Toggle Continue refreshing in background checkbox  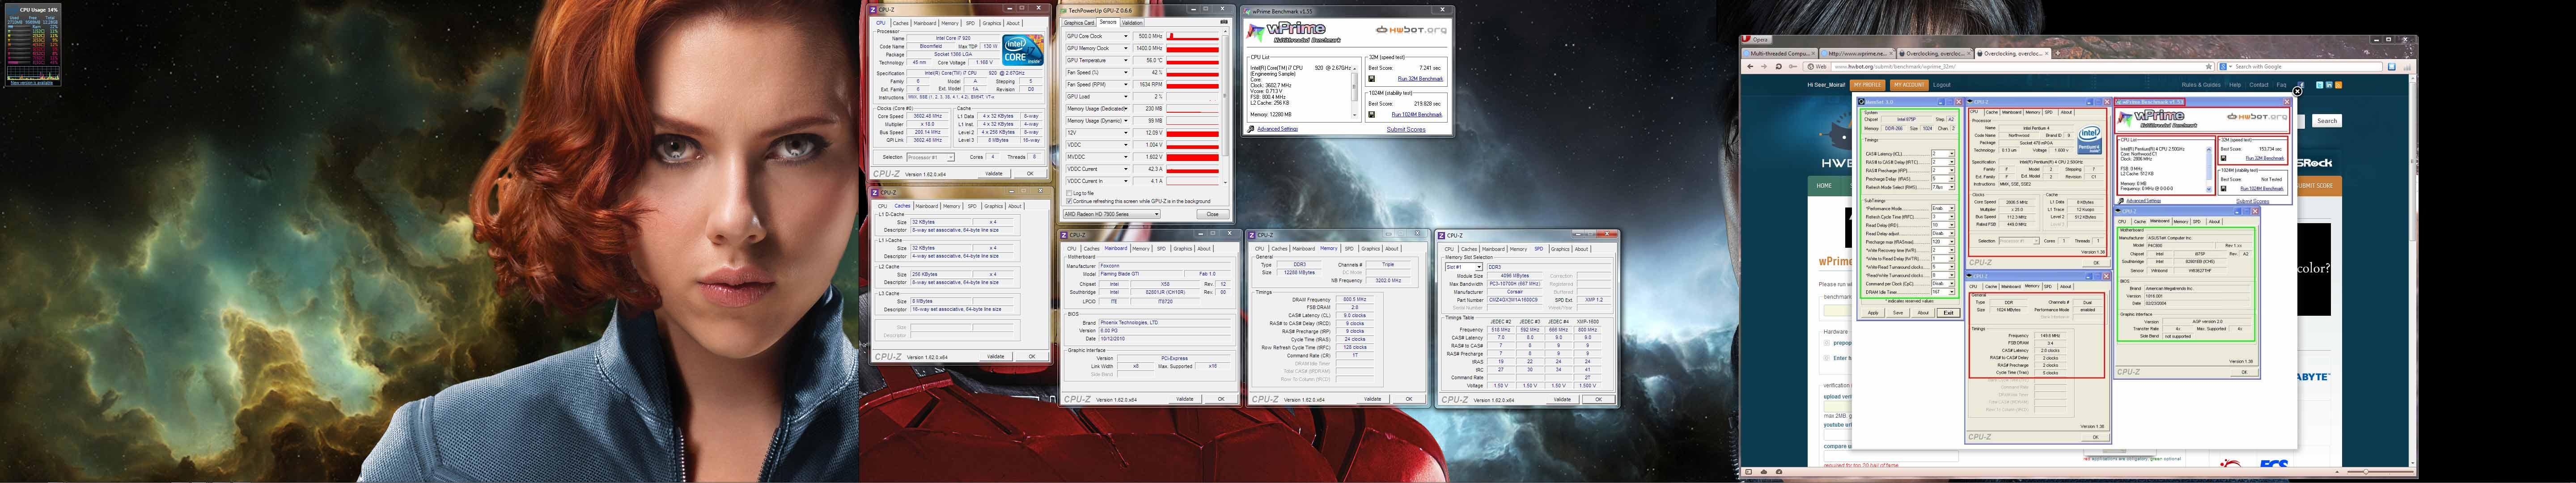tap(1069, 201)
